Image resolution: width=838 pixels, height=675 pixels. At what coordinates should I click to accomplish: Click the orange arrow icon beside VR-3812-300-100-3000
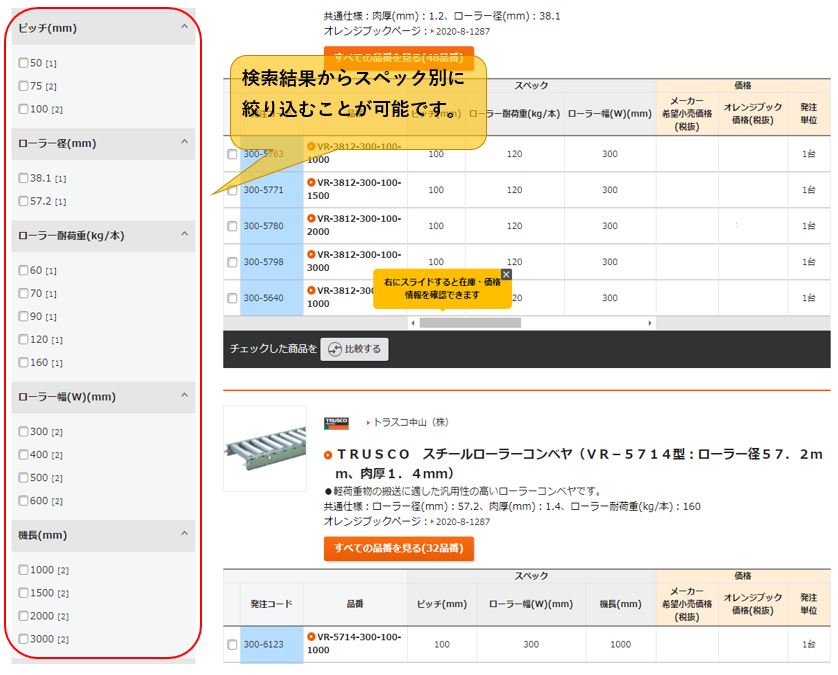click(x=311, y=254)
